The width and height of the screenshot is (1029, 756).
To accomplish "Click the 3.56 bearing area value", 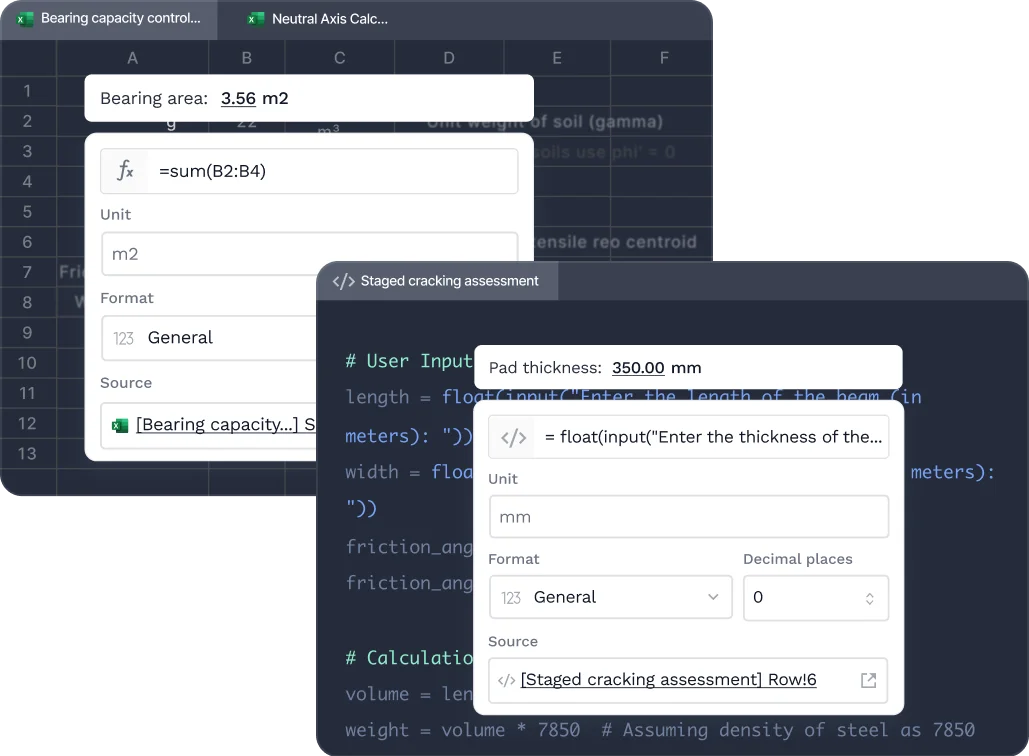I will [x=238, y=98].
